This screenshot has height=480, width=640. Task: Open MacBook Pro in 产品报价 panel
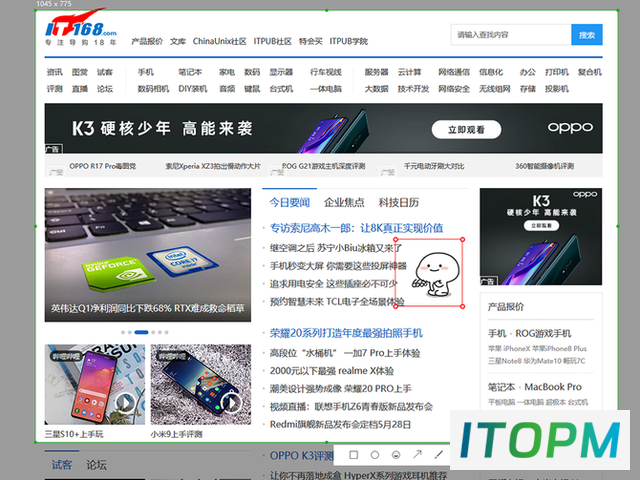553,387
